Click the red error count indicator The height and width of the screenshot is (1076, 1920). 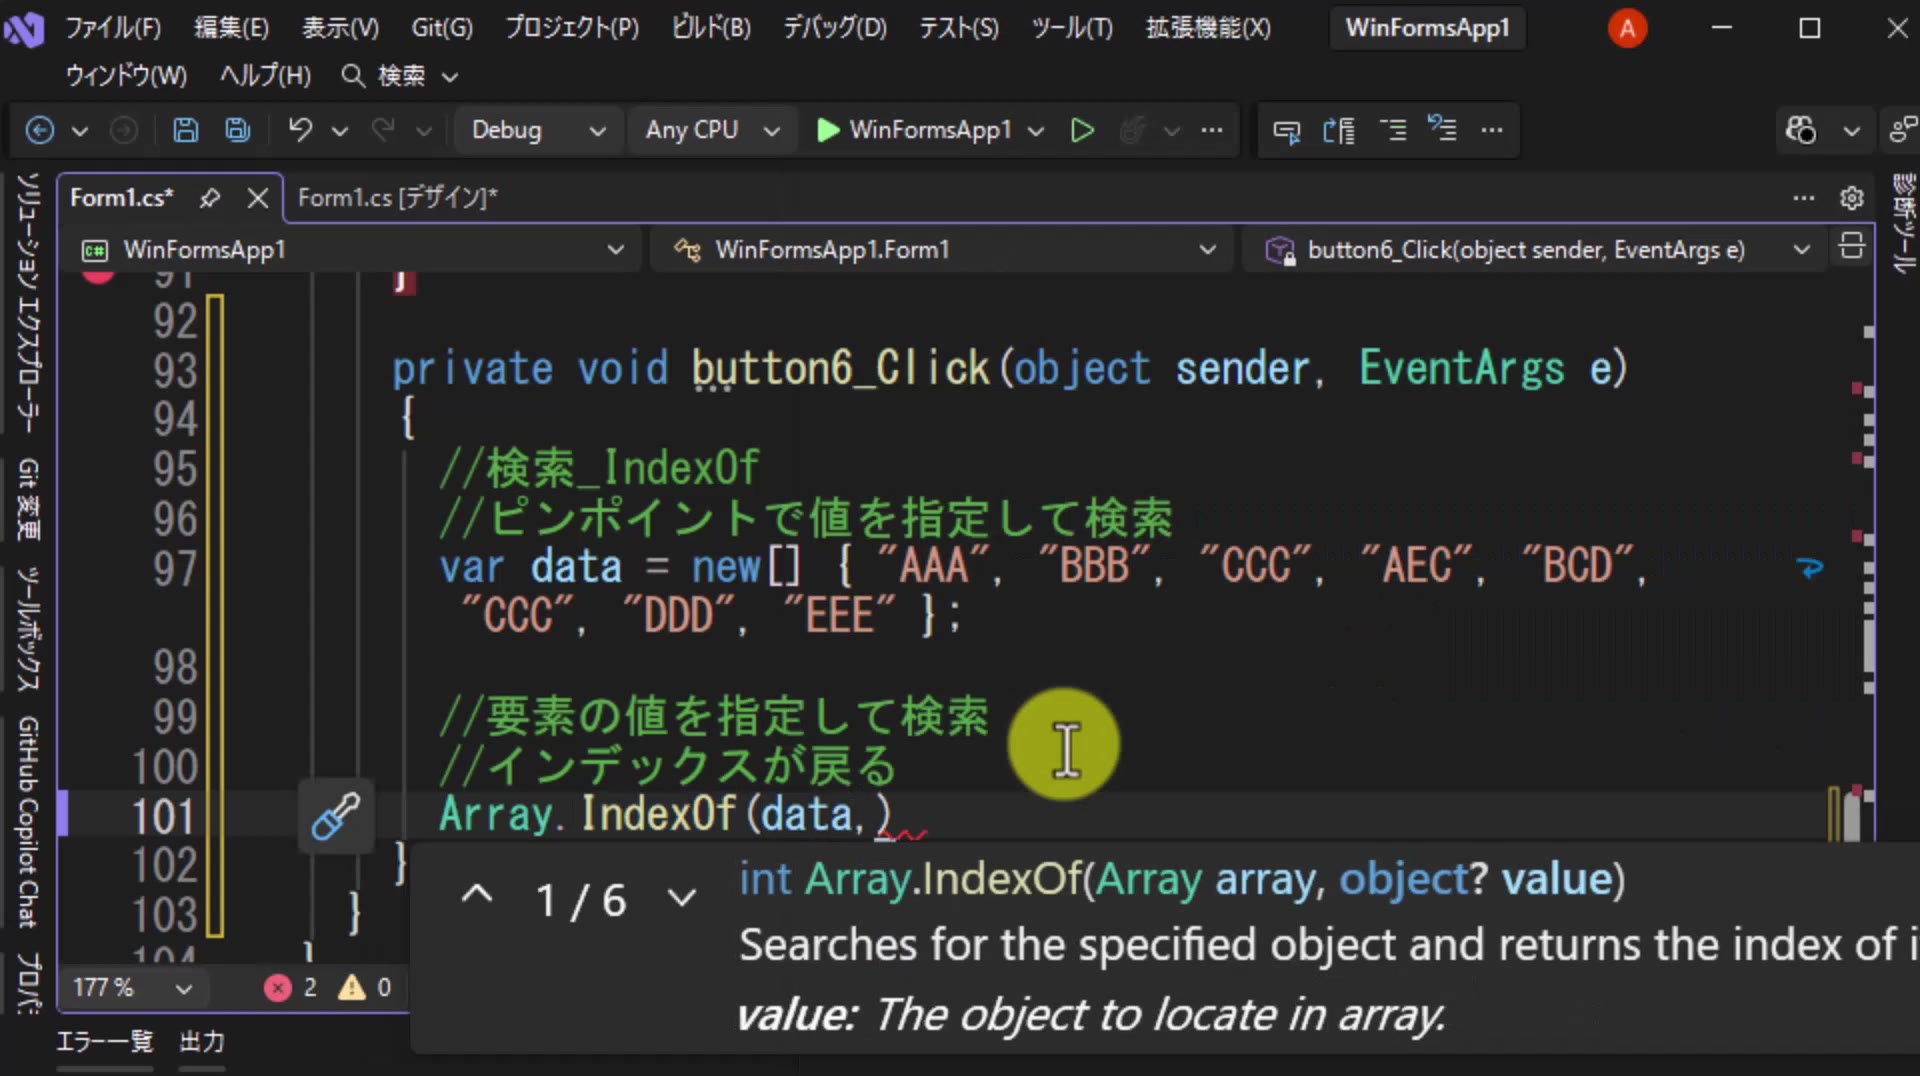coord(291,988)
